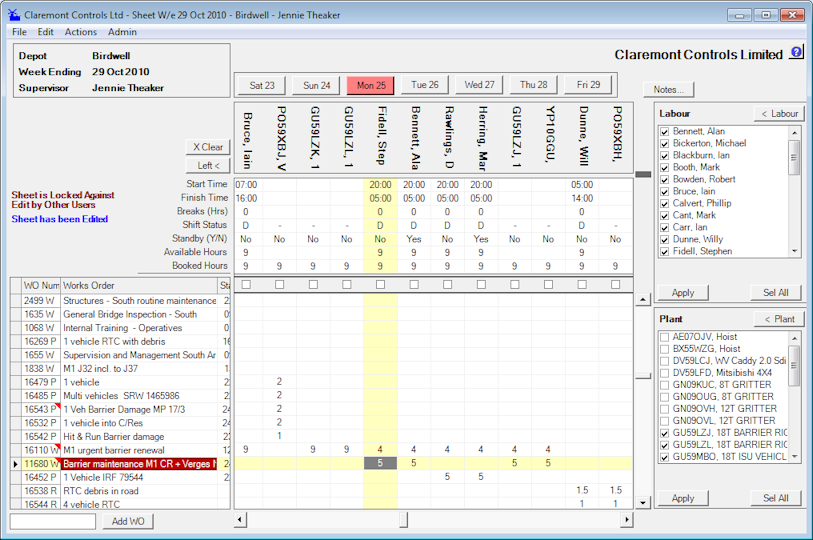This screenshot has width=813, height=540.
Task: Switch to the Tue 26 day tab
Action: 425,85
